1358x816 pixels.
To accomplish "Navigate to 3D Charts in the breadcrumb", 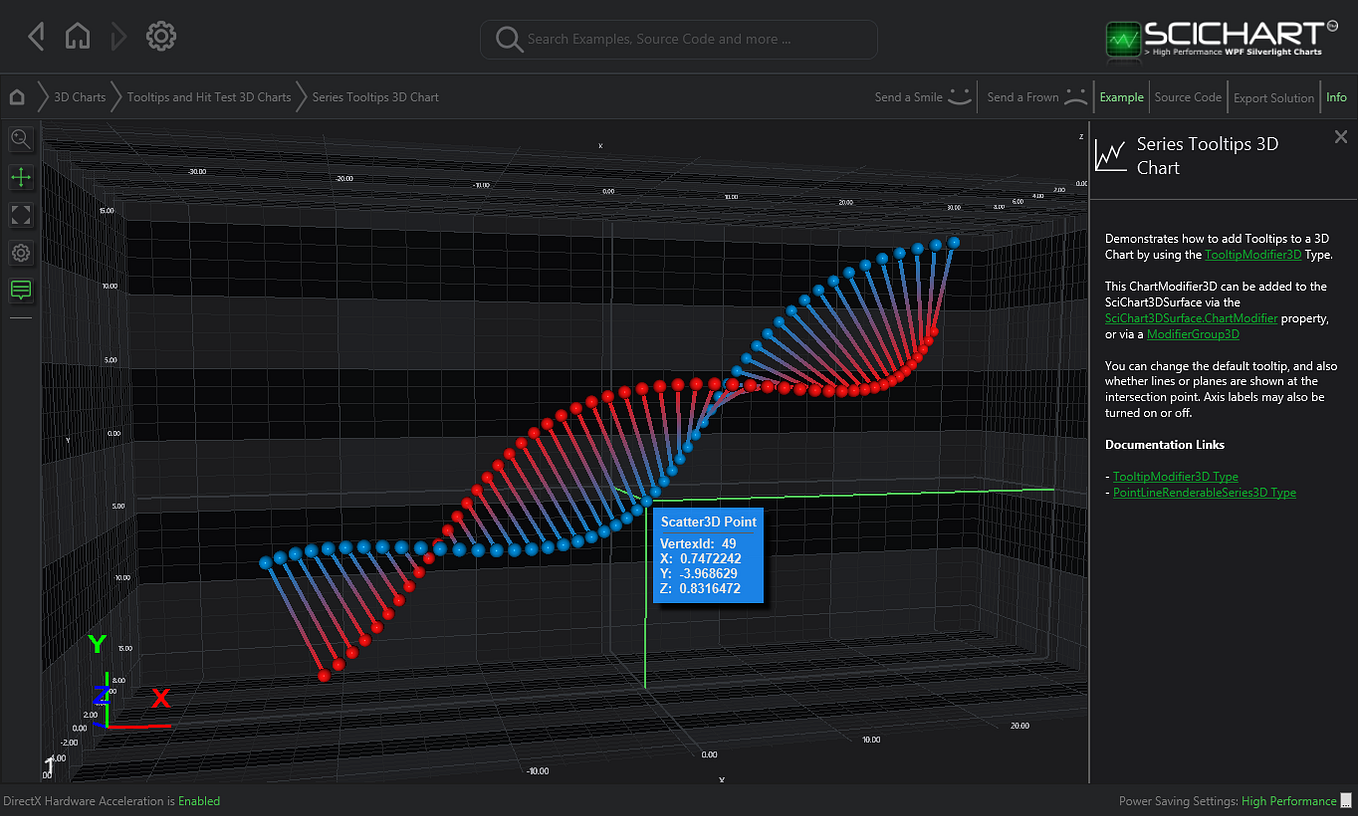I will coord(79,97).
